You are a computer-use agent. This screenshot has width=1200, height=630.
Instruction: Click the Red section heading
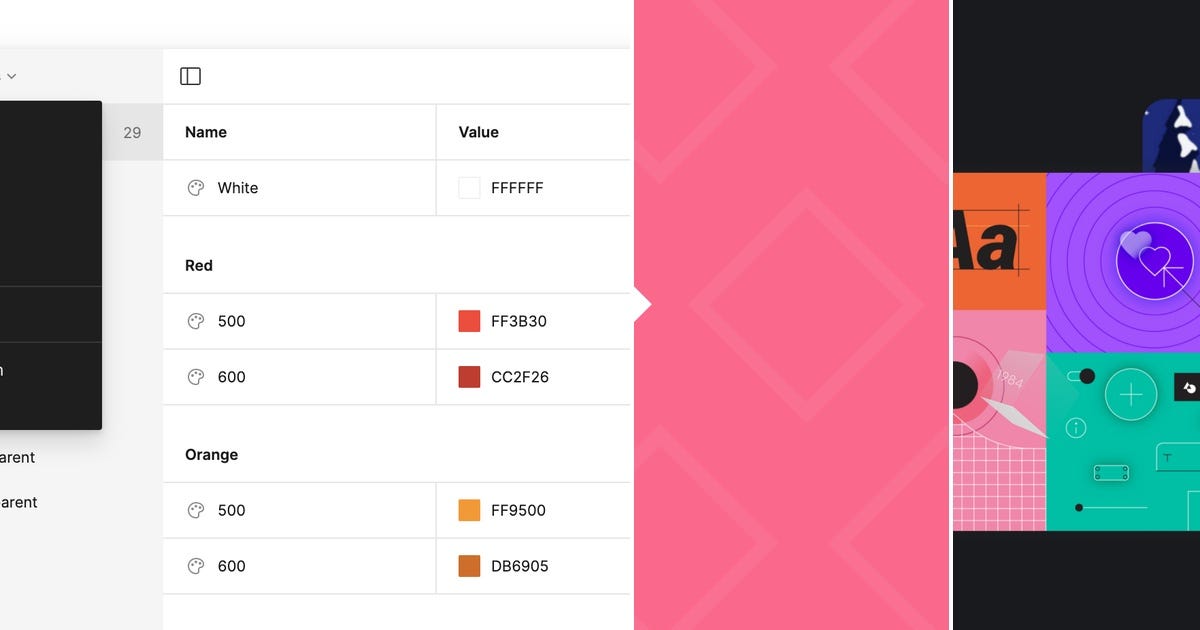tap(198, 265)
